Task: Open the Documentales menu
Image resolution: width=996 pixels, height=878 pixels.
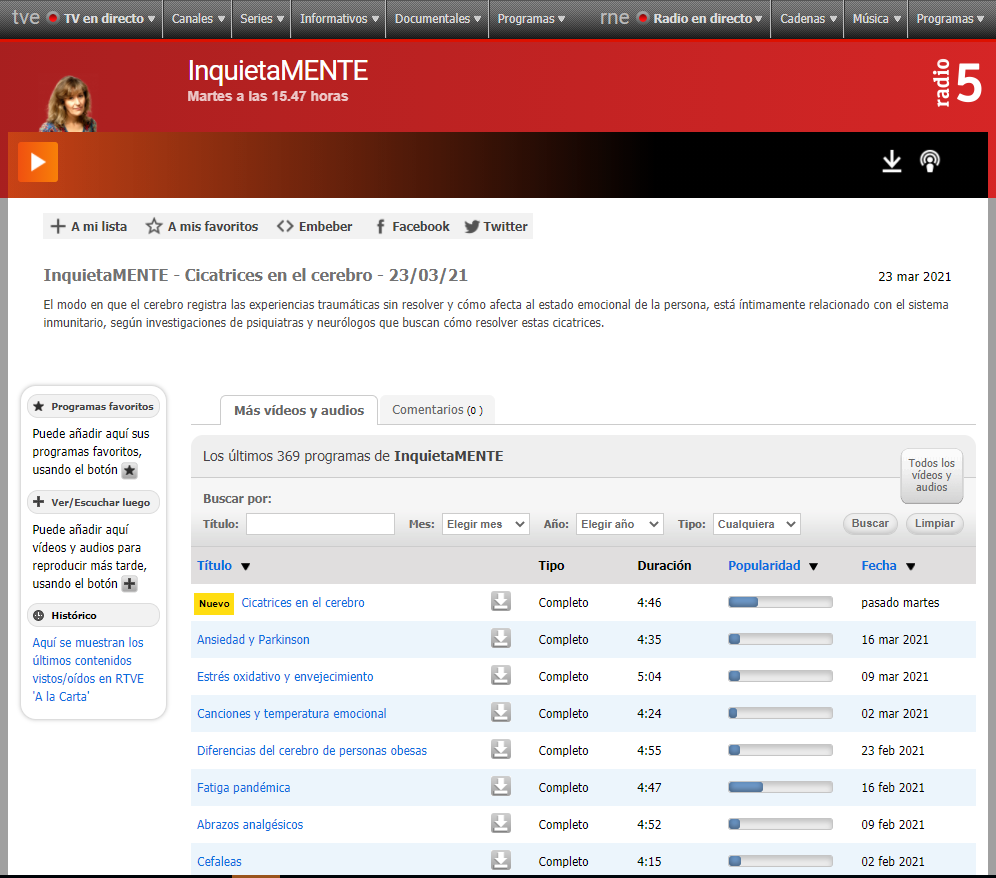Action: click(x=438, y=18)
